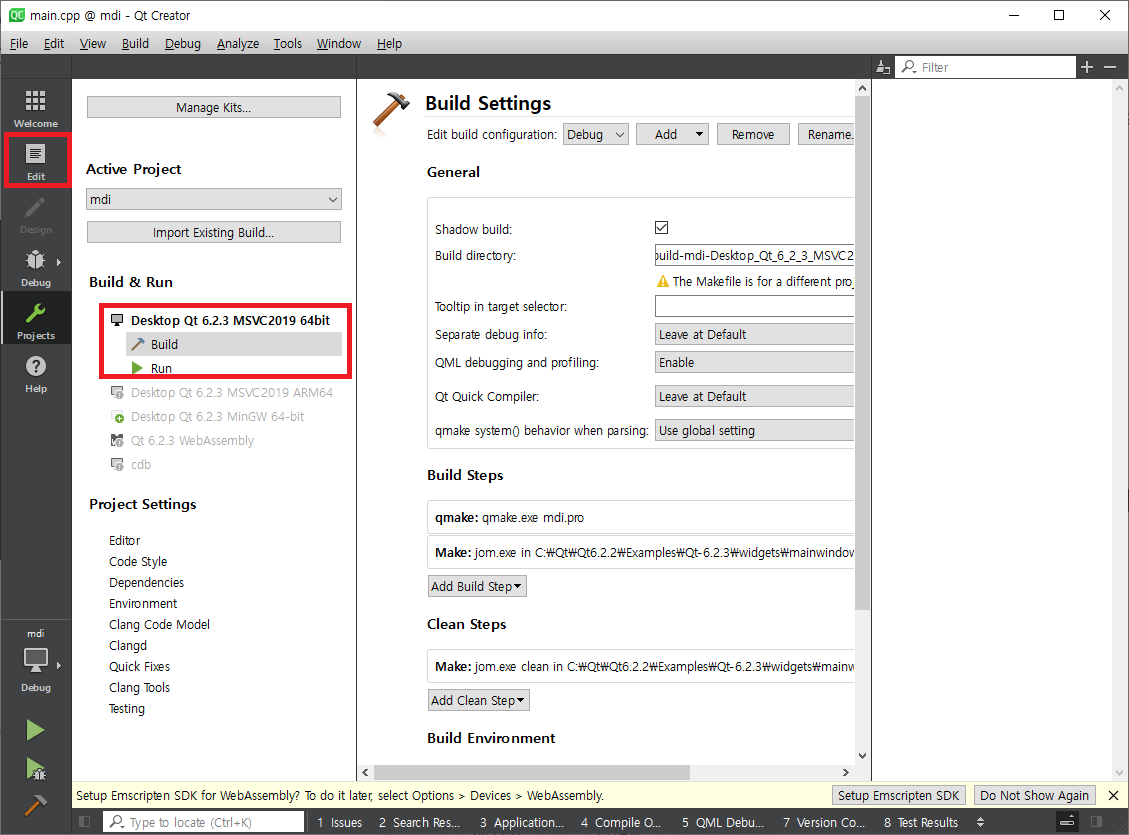The width and height of the screenshot is (1129, 835).
Task: Toggle right sidebar in status bar
Action: coord(1097,821)
